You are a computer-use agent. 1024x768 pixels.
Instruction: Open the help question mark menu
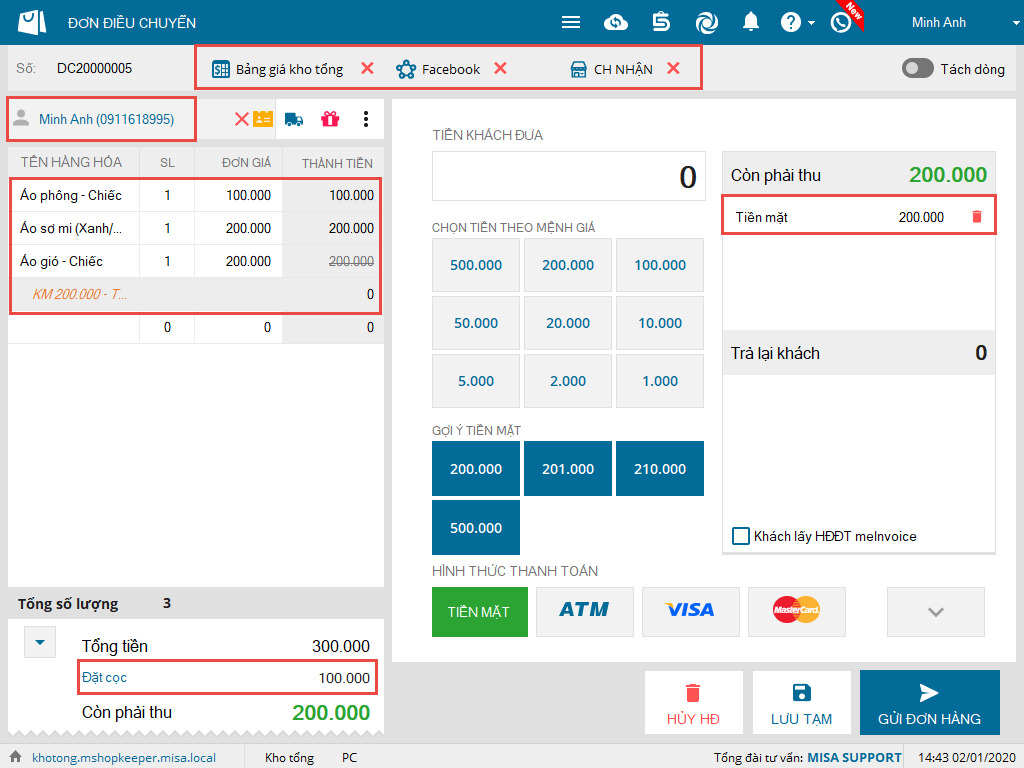point(796,22)
